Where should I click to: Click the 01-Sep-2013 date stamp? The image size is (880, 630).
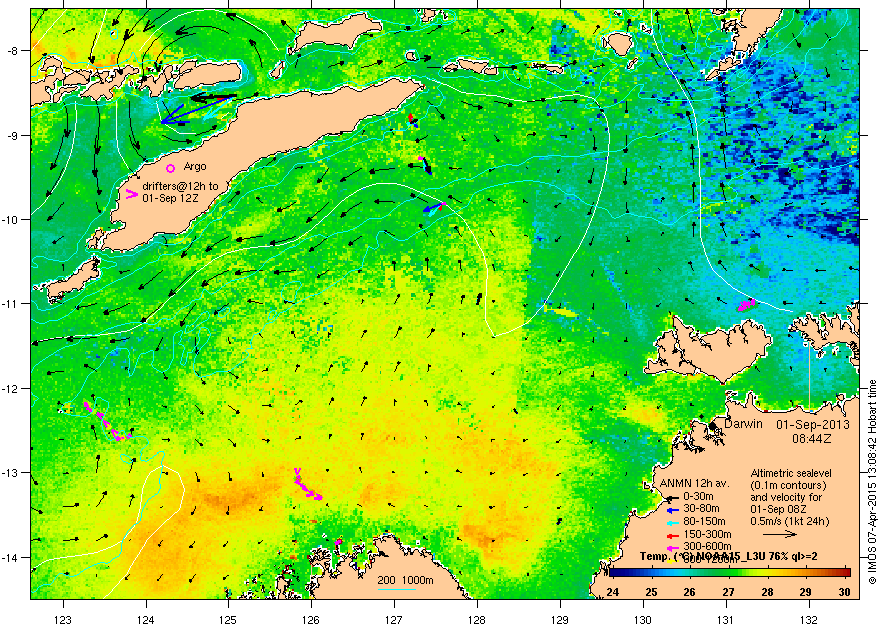(813, 425)
